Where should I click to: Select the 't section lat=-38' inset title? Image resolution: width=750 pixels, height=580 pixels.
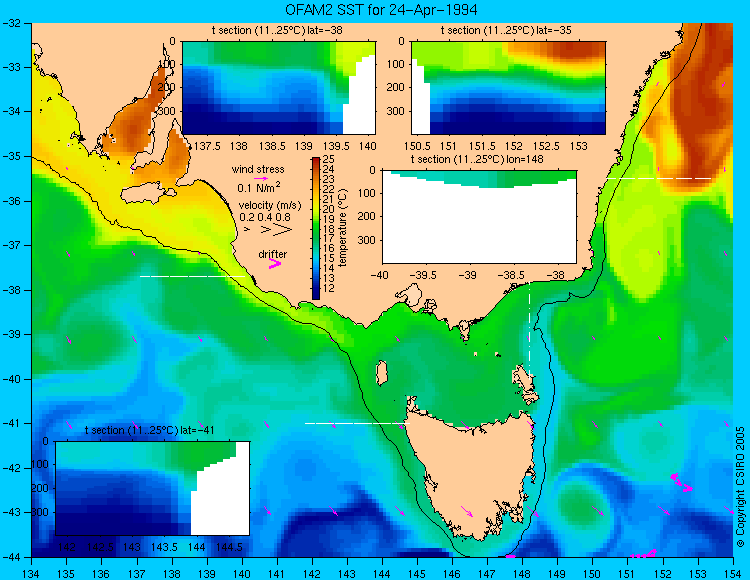[277, 31]
